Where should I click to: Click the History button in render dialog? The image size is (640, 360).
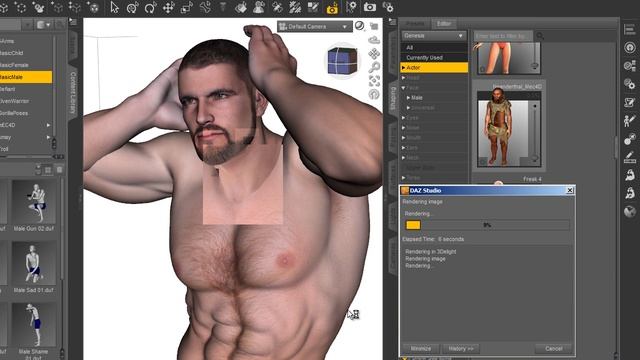coord(461,349)
